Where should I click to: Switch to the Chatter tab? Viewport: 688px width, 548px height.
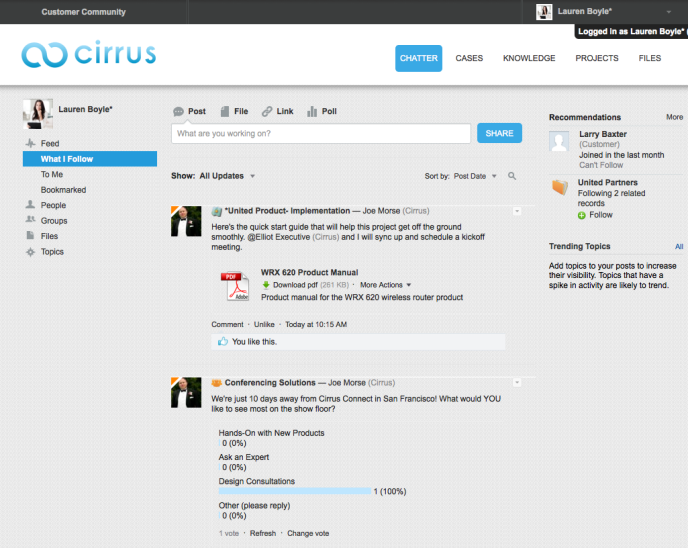[419, 58]
